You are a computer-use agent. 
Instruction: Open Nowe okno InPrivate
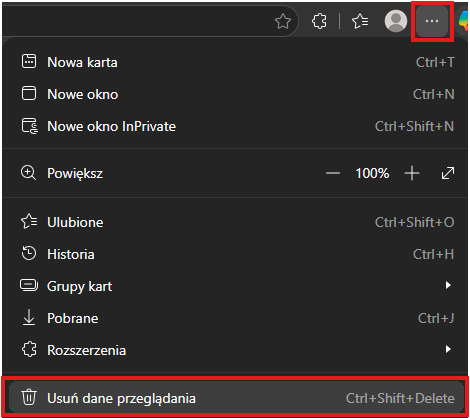click(235, 126)
